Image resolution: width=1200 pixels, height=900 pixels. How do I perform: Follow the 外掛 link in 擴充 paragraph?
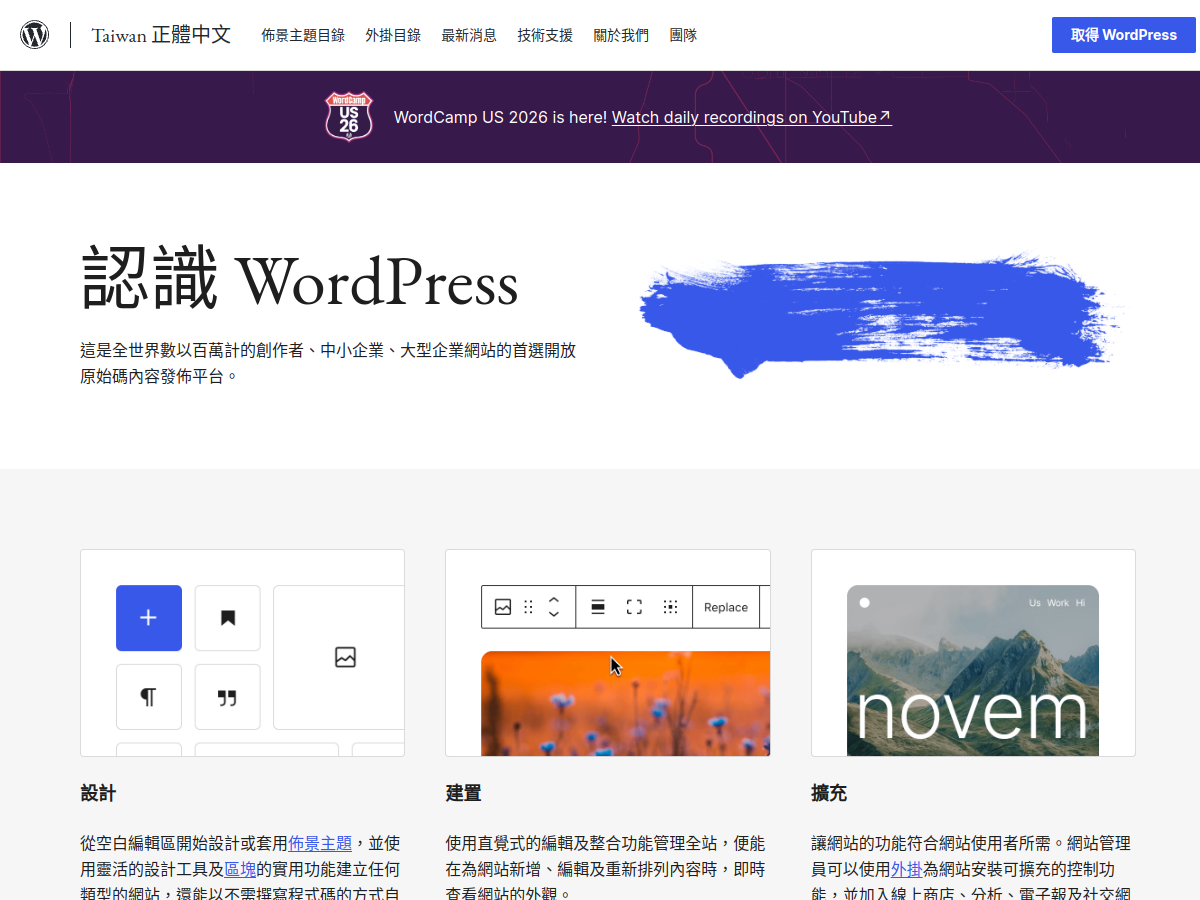(x=907, y=869)
